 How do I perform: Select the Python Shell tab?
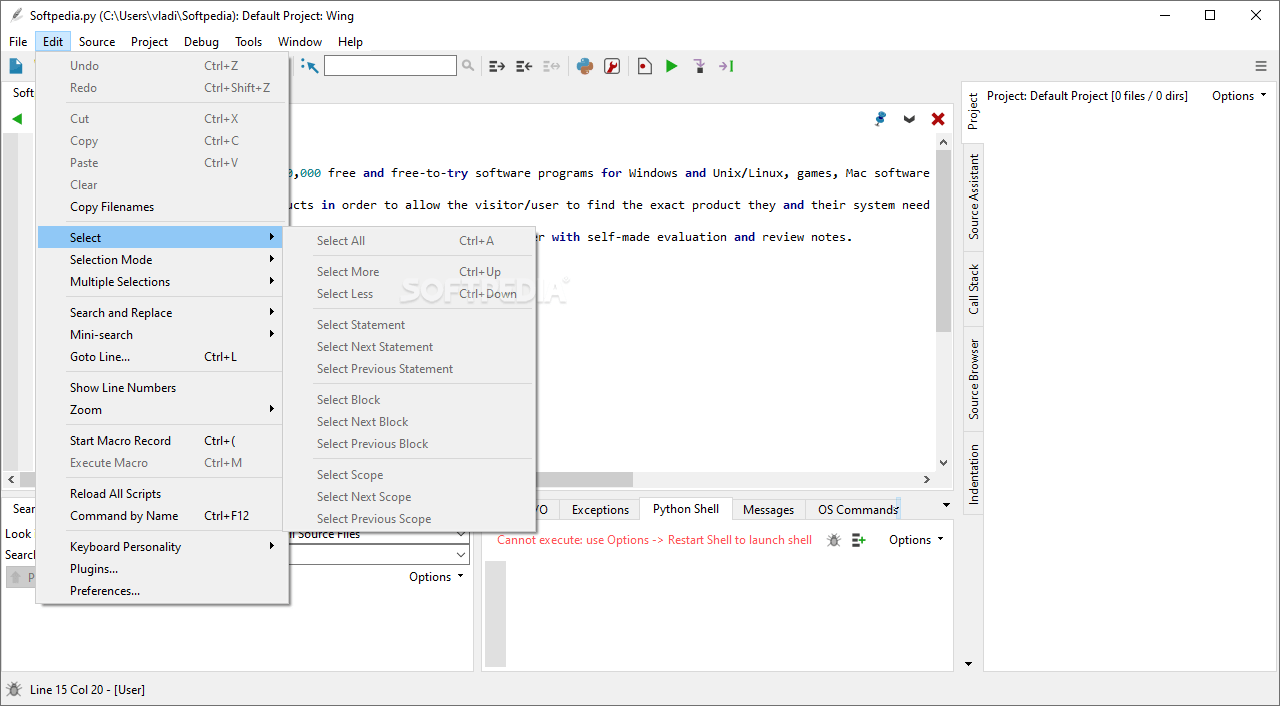[686, 508]
